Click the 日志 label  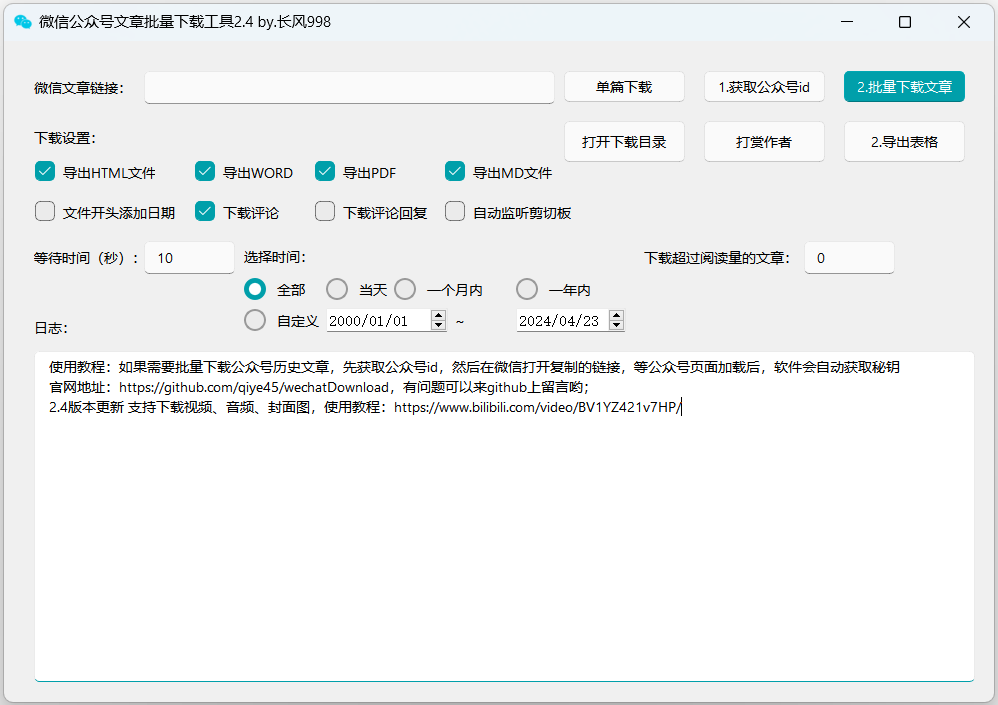pos(51,328)
